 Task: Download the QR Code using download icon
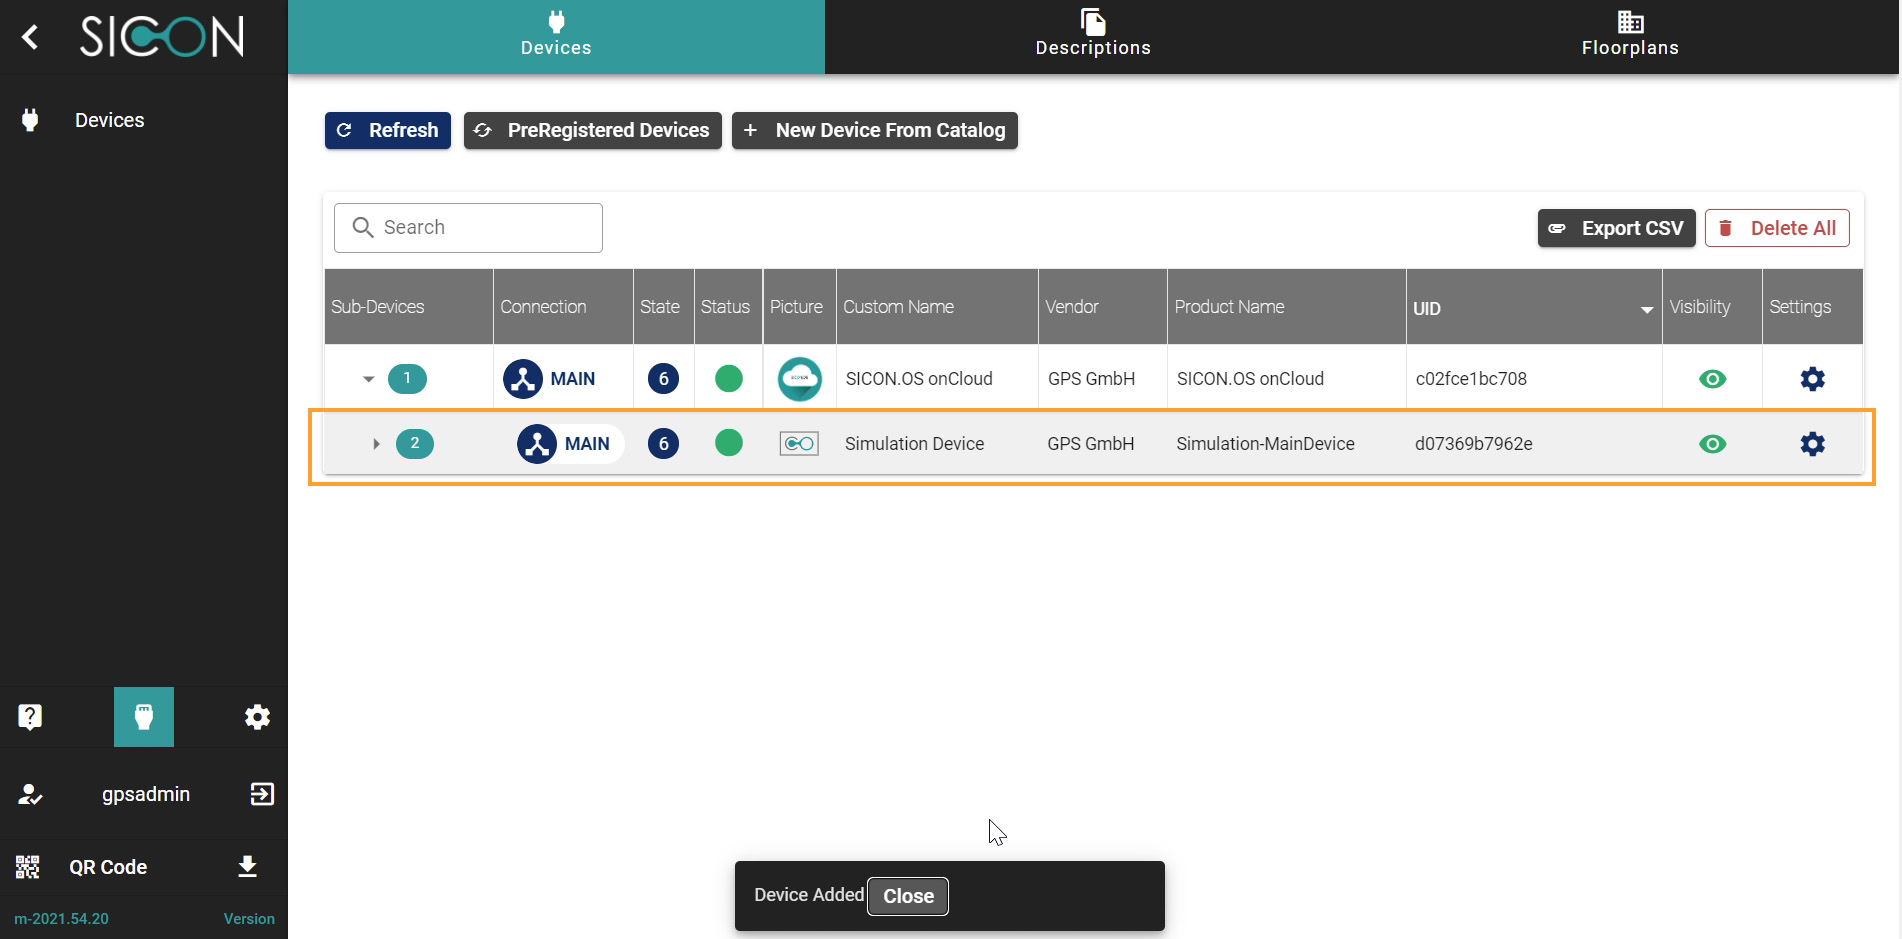(x=247, y=866)
